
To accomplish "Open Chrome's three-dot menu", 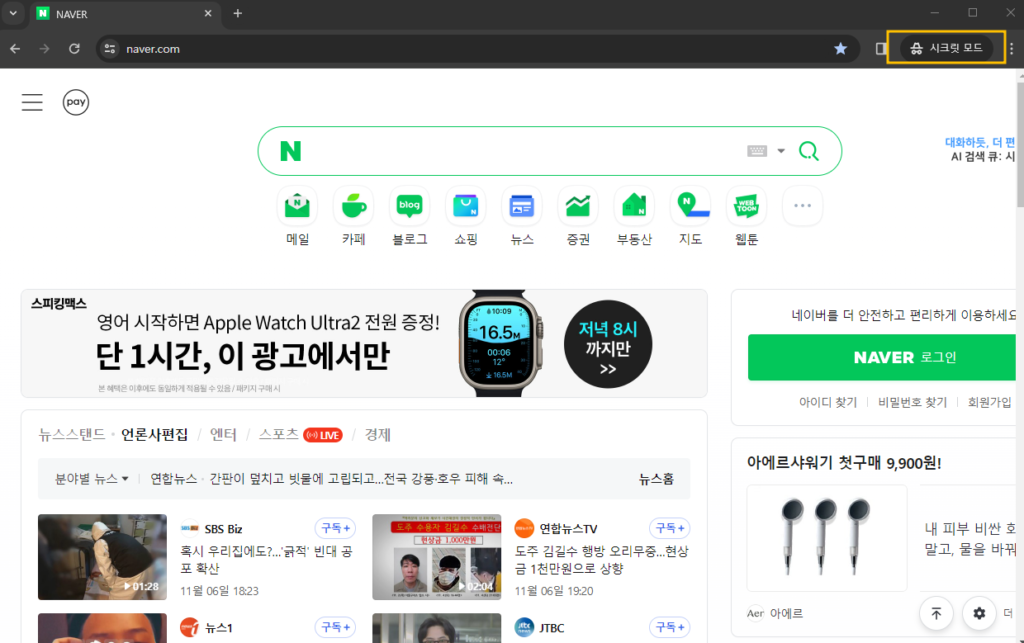I will [1012, 49].
